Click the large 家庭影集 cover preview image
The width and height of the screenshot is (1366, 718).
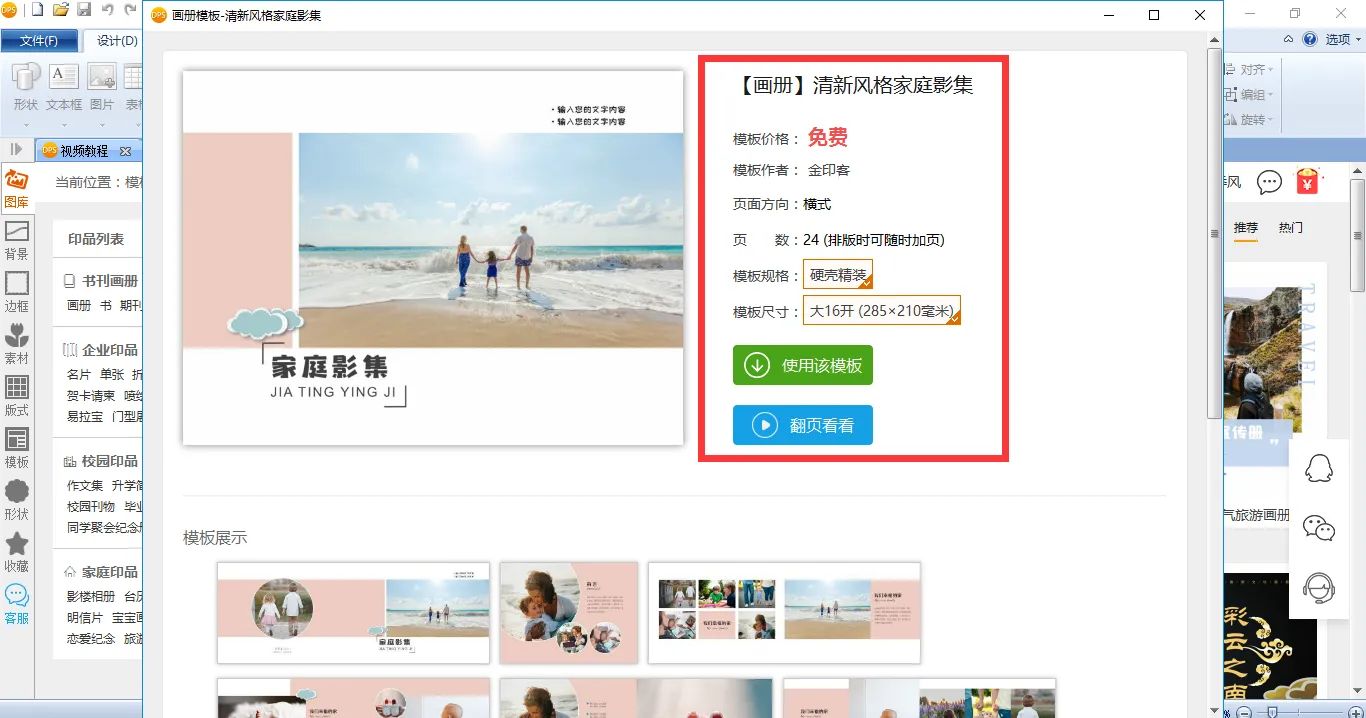(x=433, y=257)
